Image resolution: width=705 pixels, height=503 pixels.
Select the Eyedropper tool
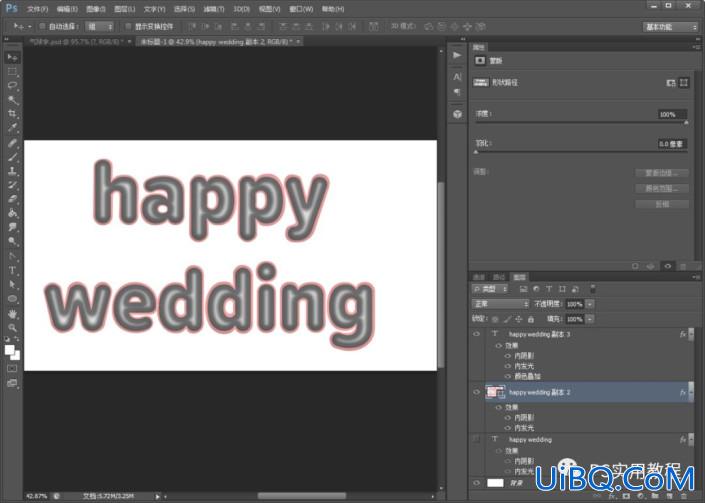(12, 128)
